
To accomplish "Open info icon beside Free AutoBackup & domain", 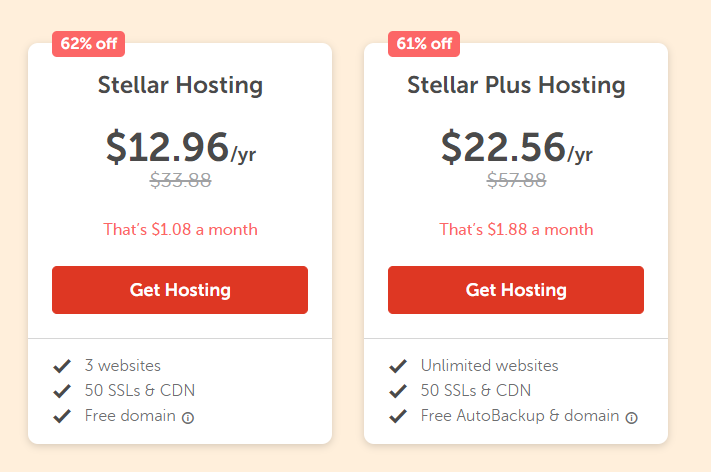I will coord(632,418).
